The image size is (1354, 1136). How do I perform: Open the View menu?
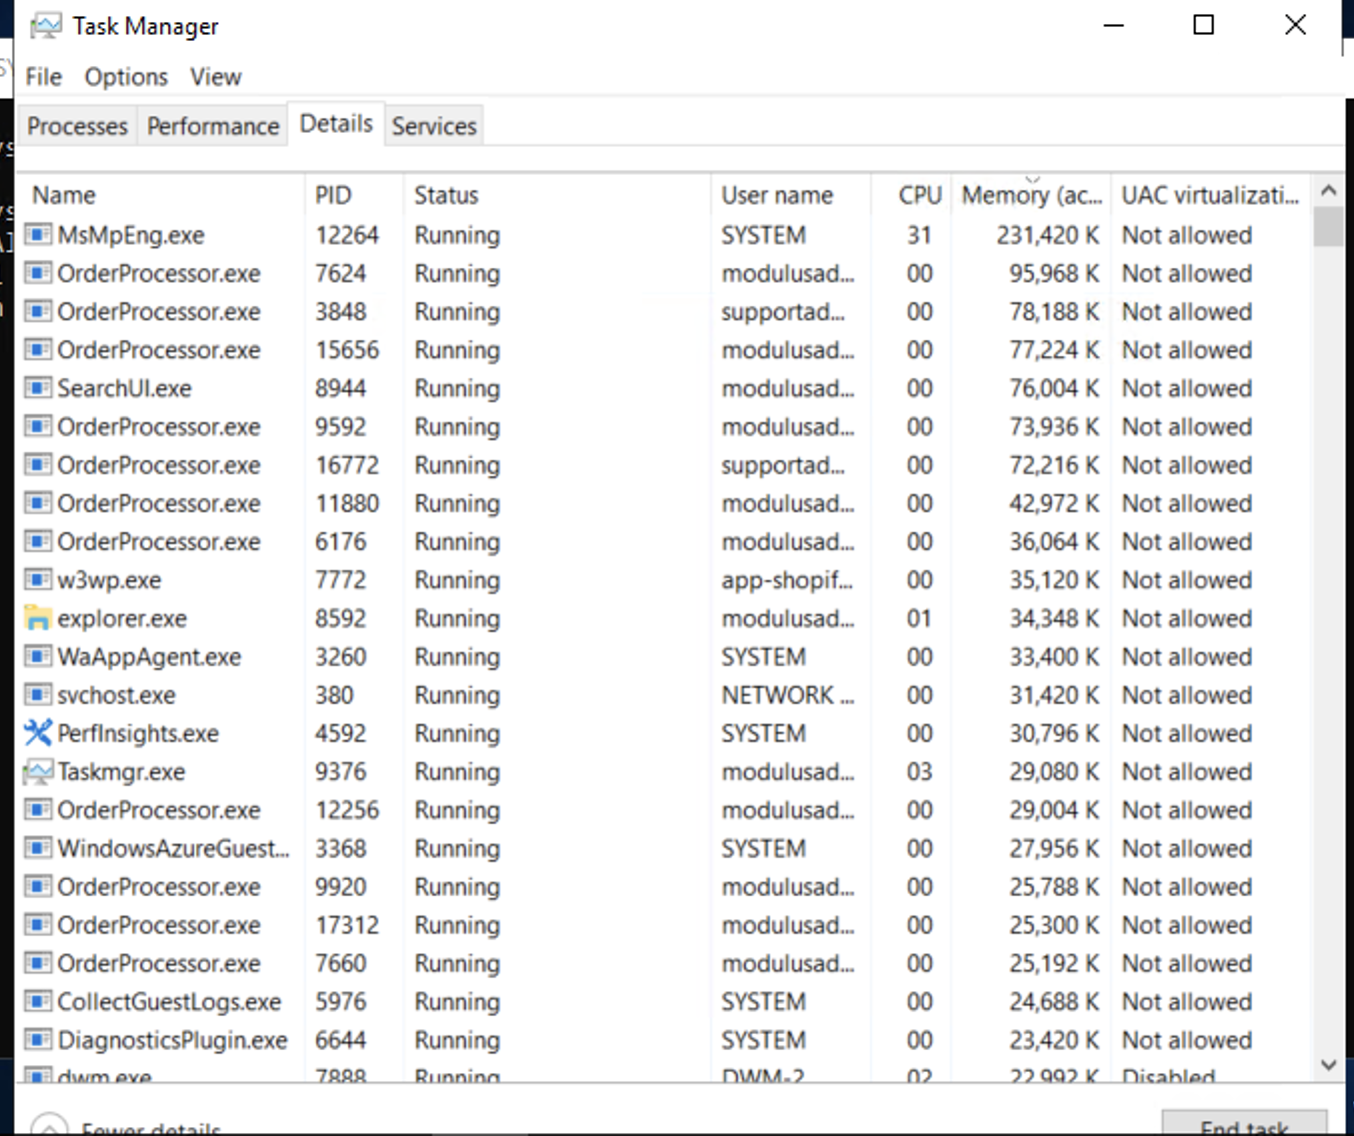click(215, 76)
